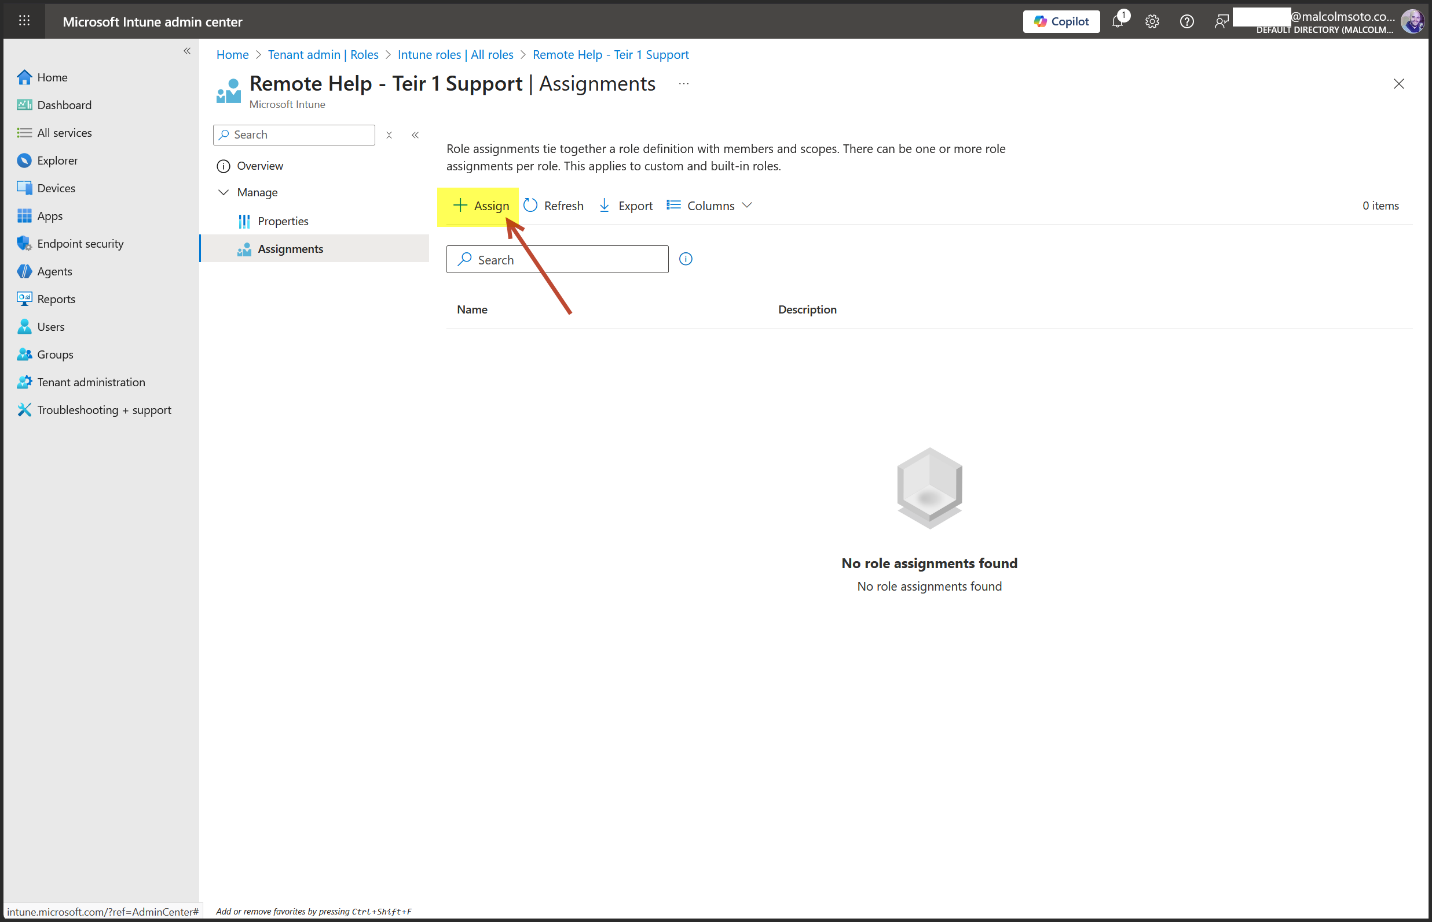Collapse the resource menu panel
Image resolution: width=1432 pixels, height=922 pixels.
coord(415,135)
